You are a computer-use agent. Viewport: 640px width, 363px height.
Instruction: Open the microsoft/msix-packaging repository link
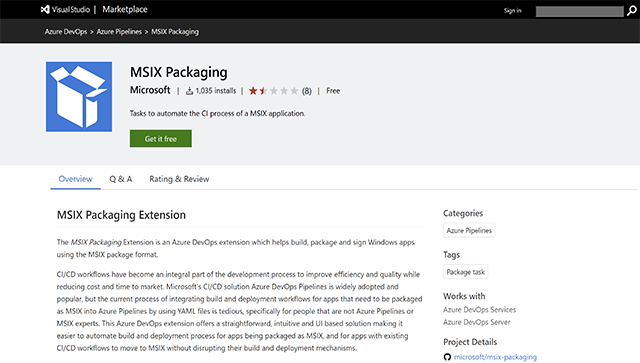tap(495, 357)
